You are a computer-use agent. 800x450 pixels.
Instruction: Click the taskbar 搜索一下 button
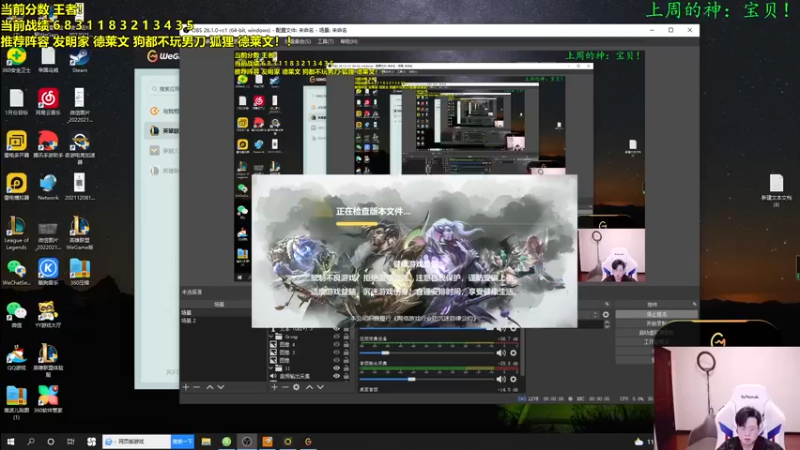(x=182, y=441)
